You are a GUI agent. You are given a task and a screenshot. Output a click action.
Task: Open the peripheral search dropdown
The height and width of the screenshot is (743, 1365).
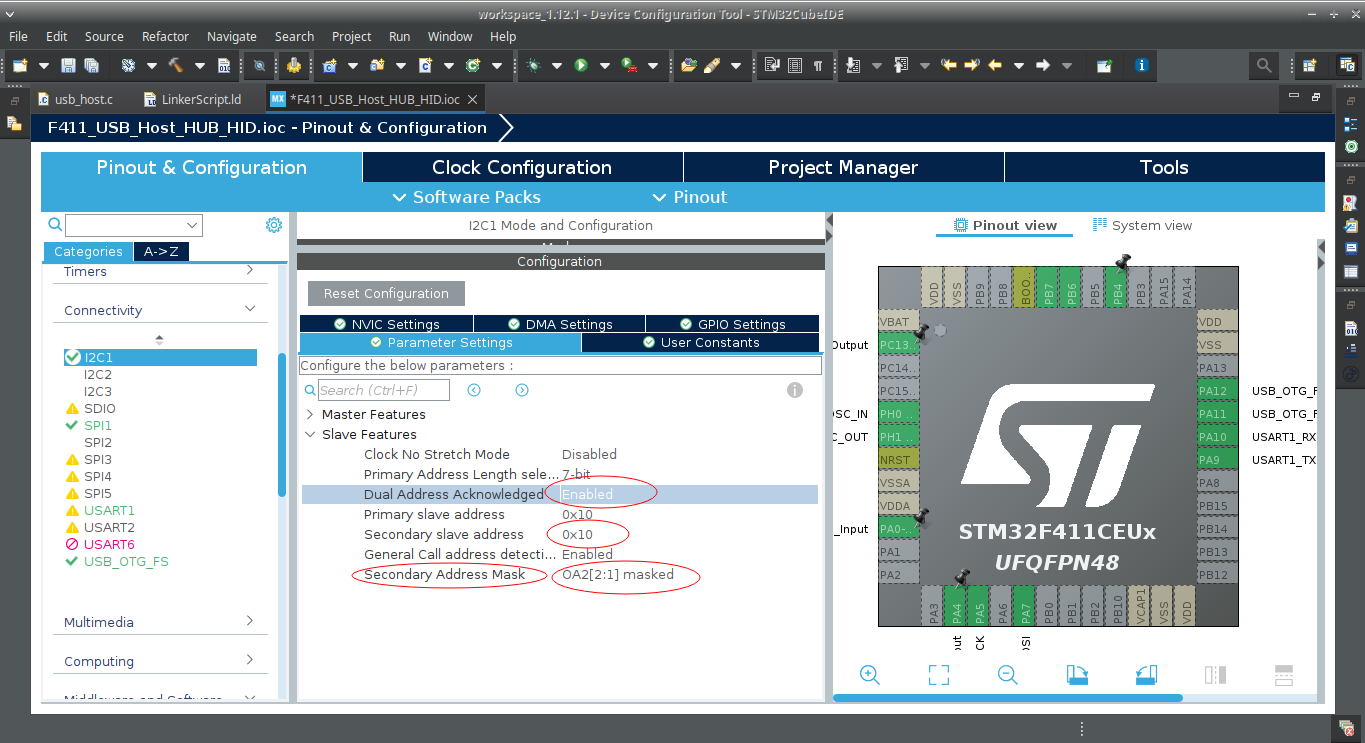193,225
